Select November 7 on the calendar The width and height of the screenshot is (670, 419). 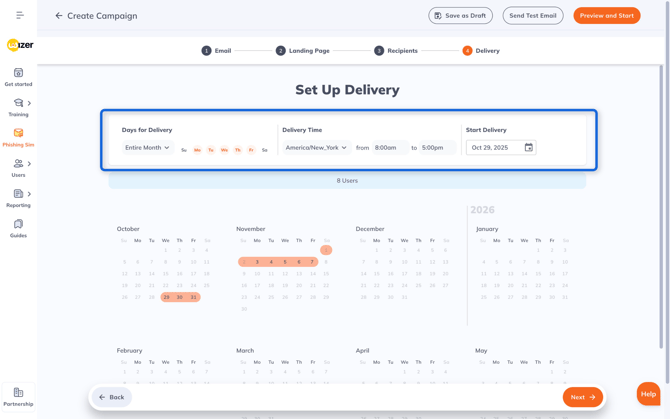(x=312, y=262)
